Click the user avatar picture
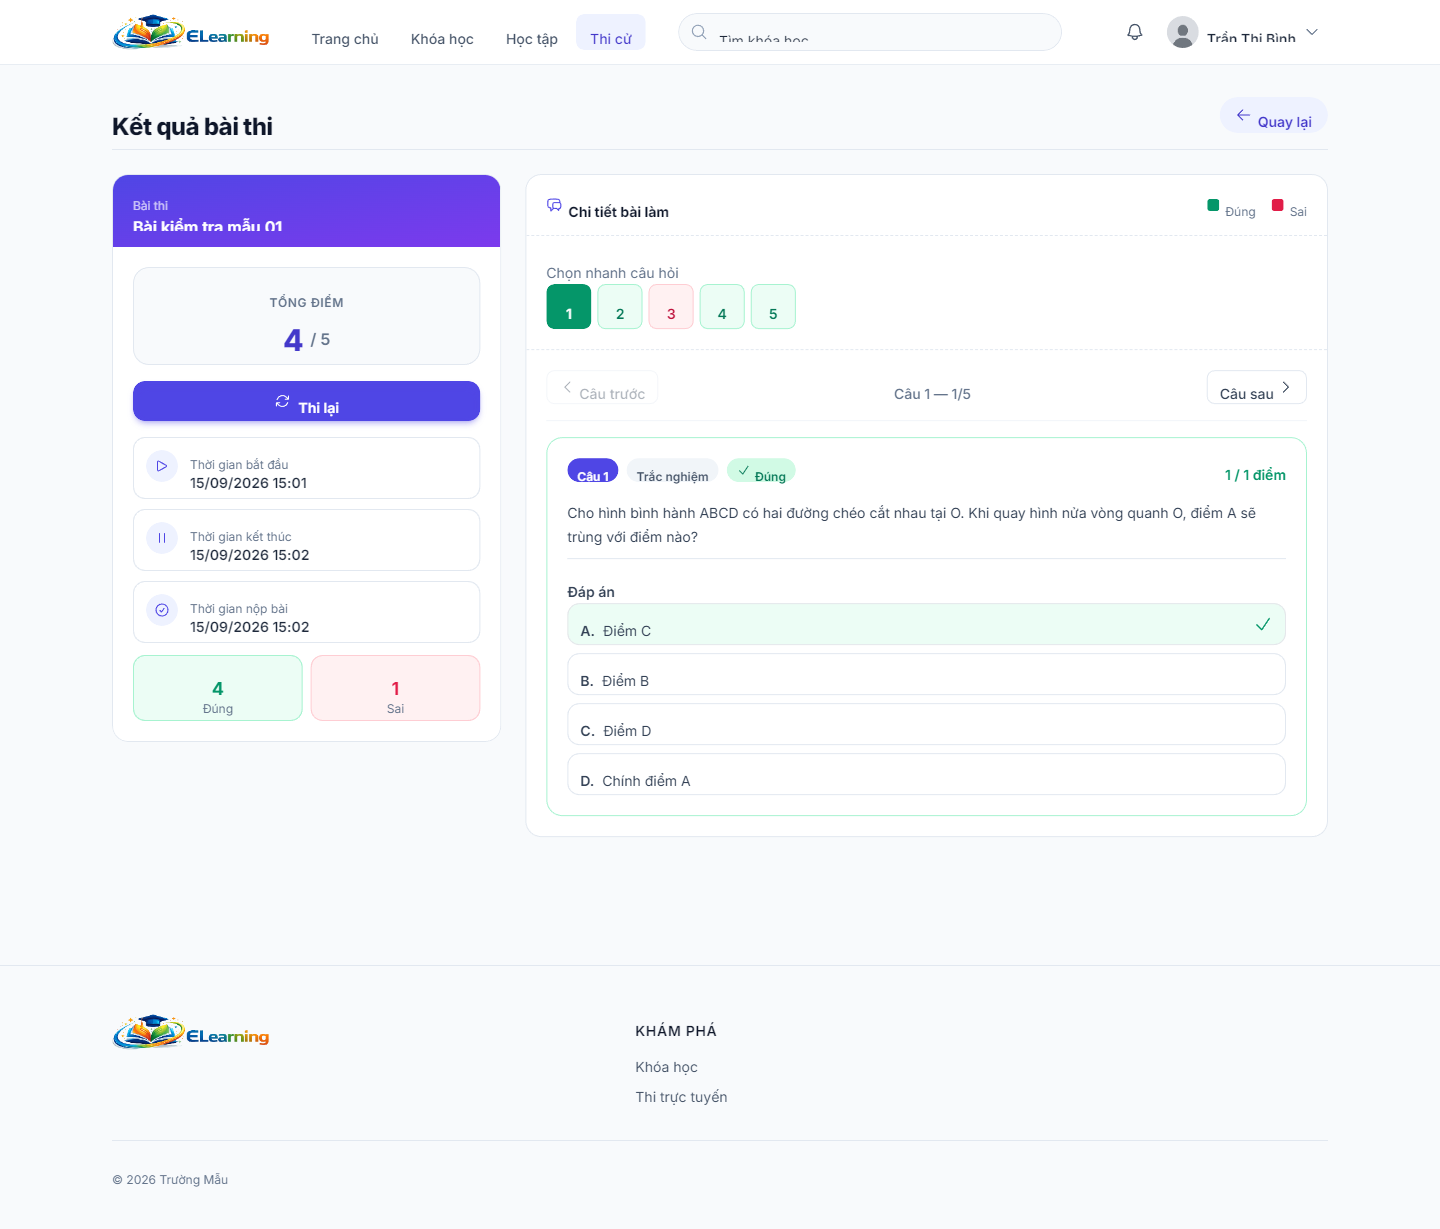The image size is (1440, 1229). click(x=1183, y=32)
